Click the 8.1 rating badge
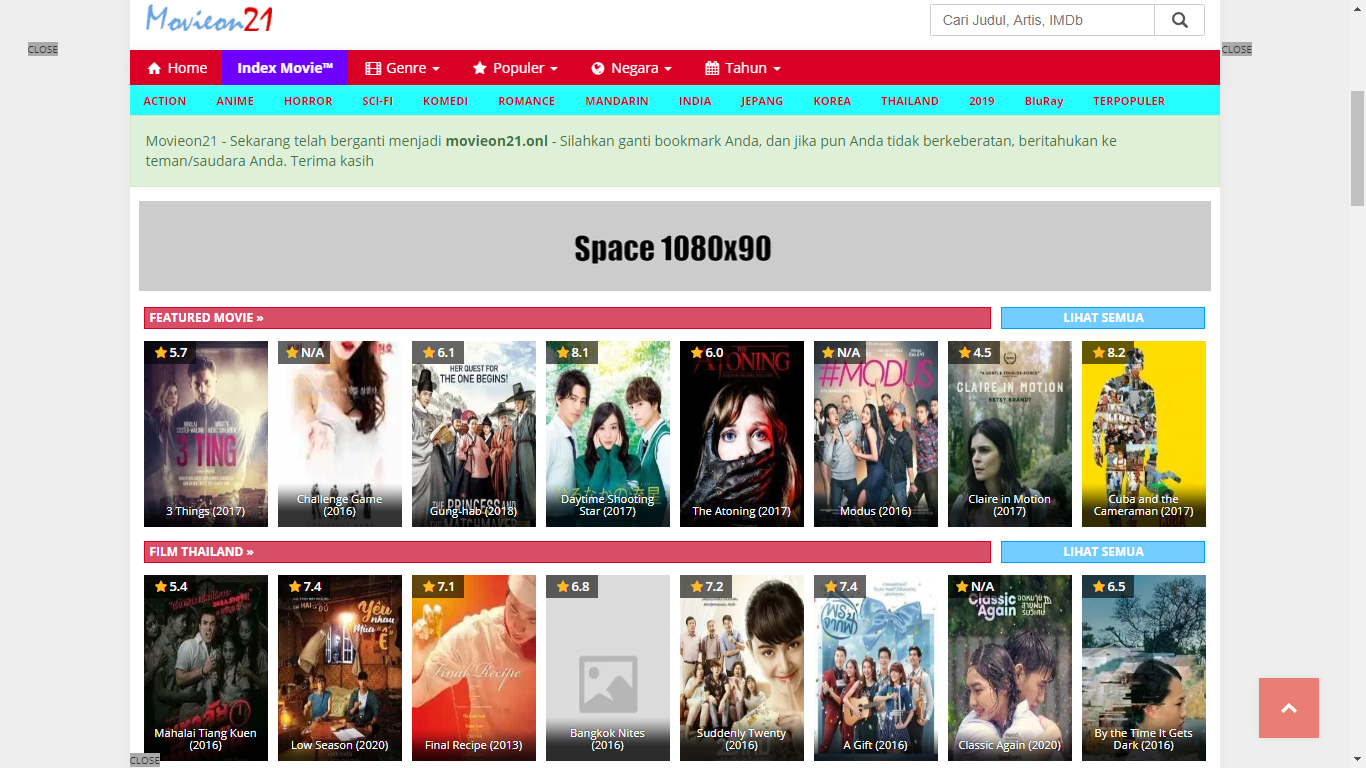Screen dimensions: 1366x768 point(572,352)
